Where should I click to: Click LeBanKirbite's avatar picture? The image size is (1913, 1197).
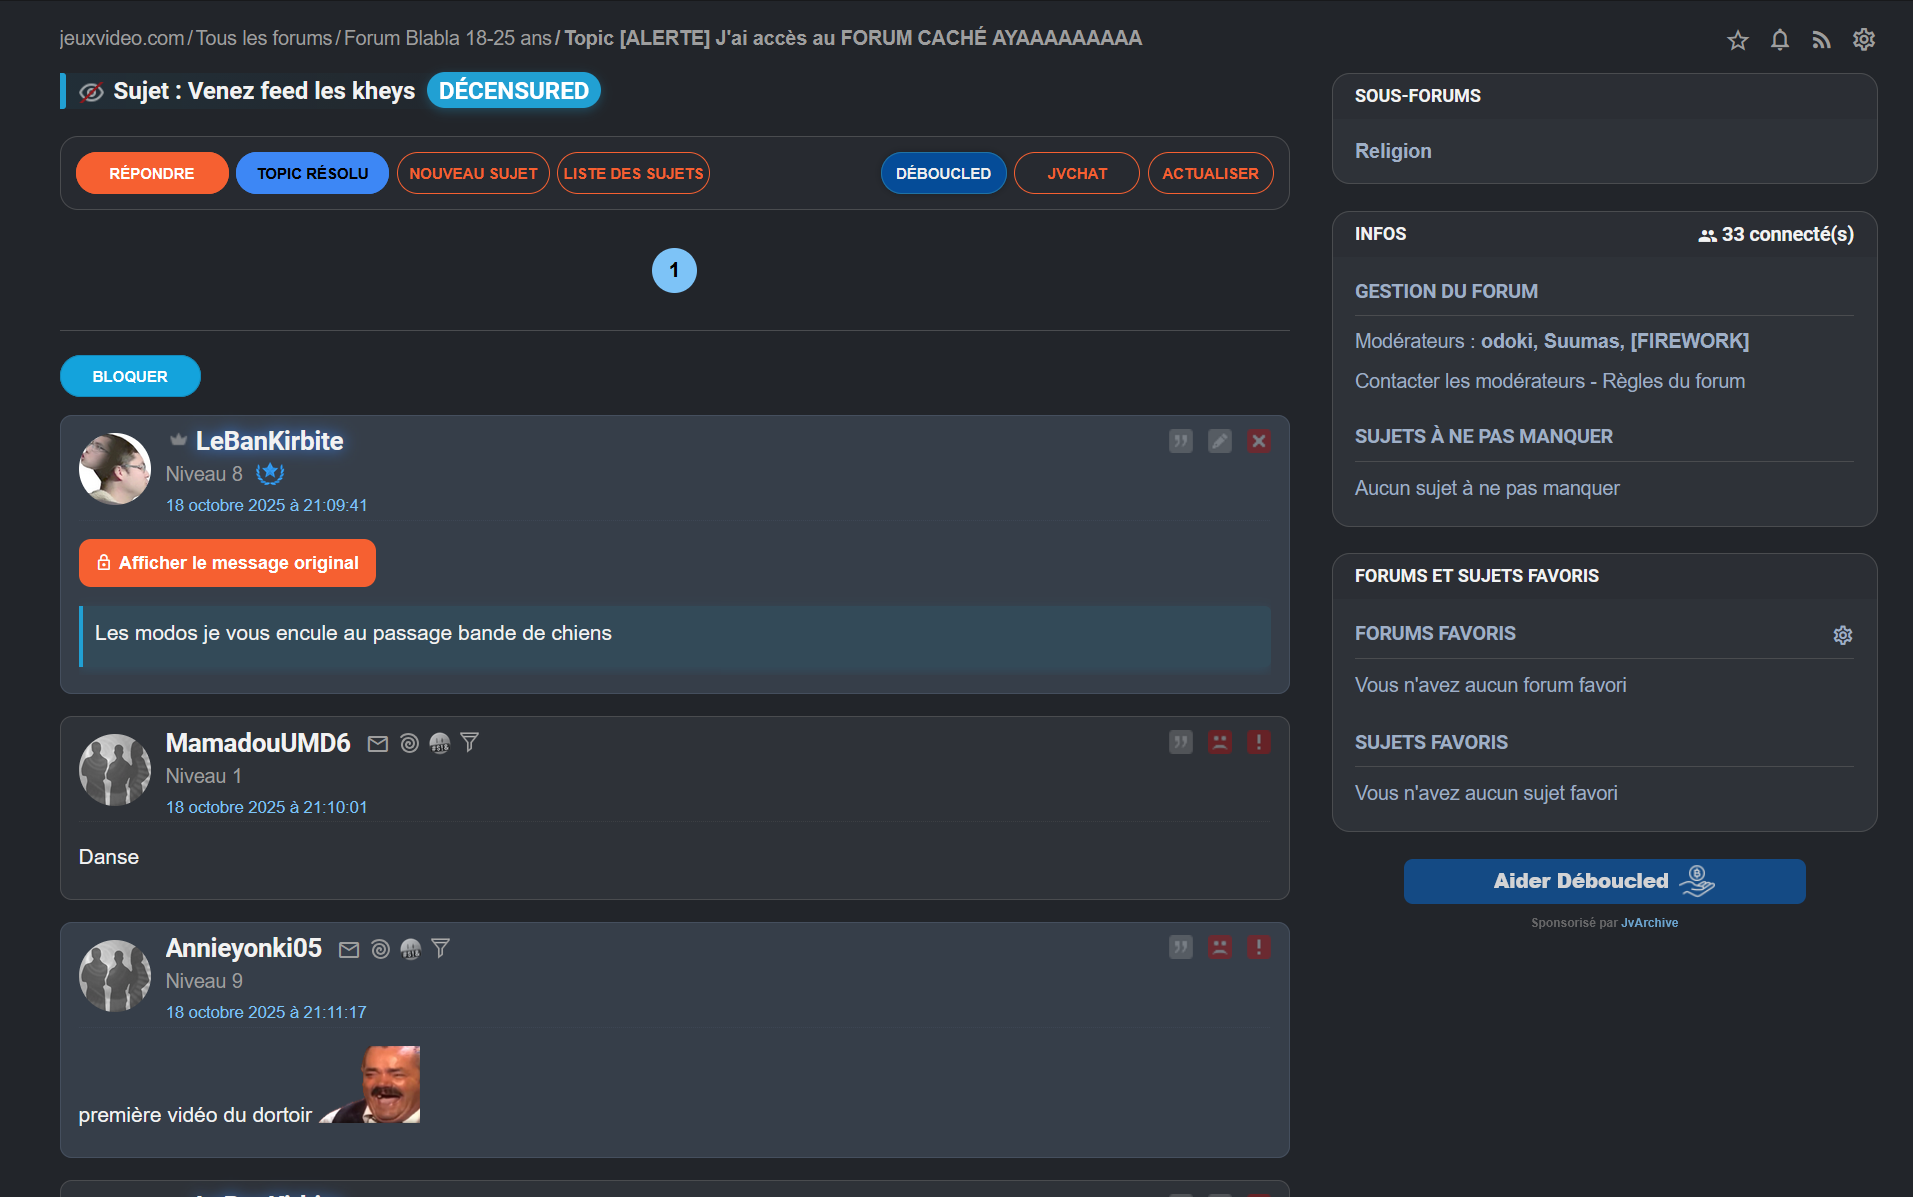point(115,468)
